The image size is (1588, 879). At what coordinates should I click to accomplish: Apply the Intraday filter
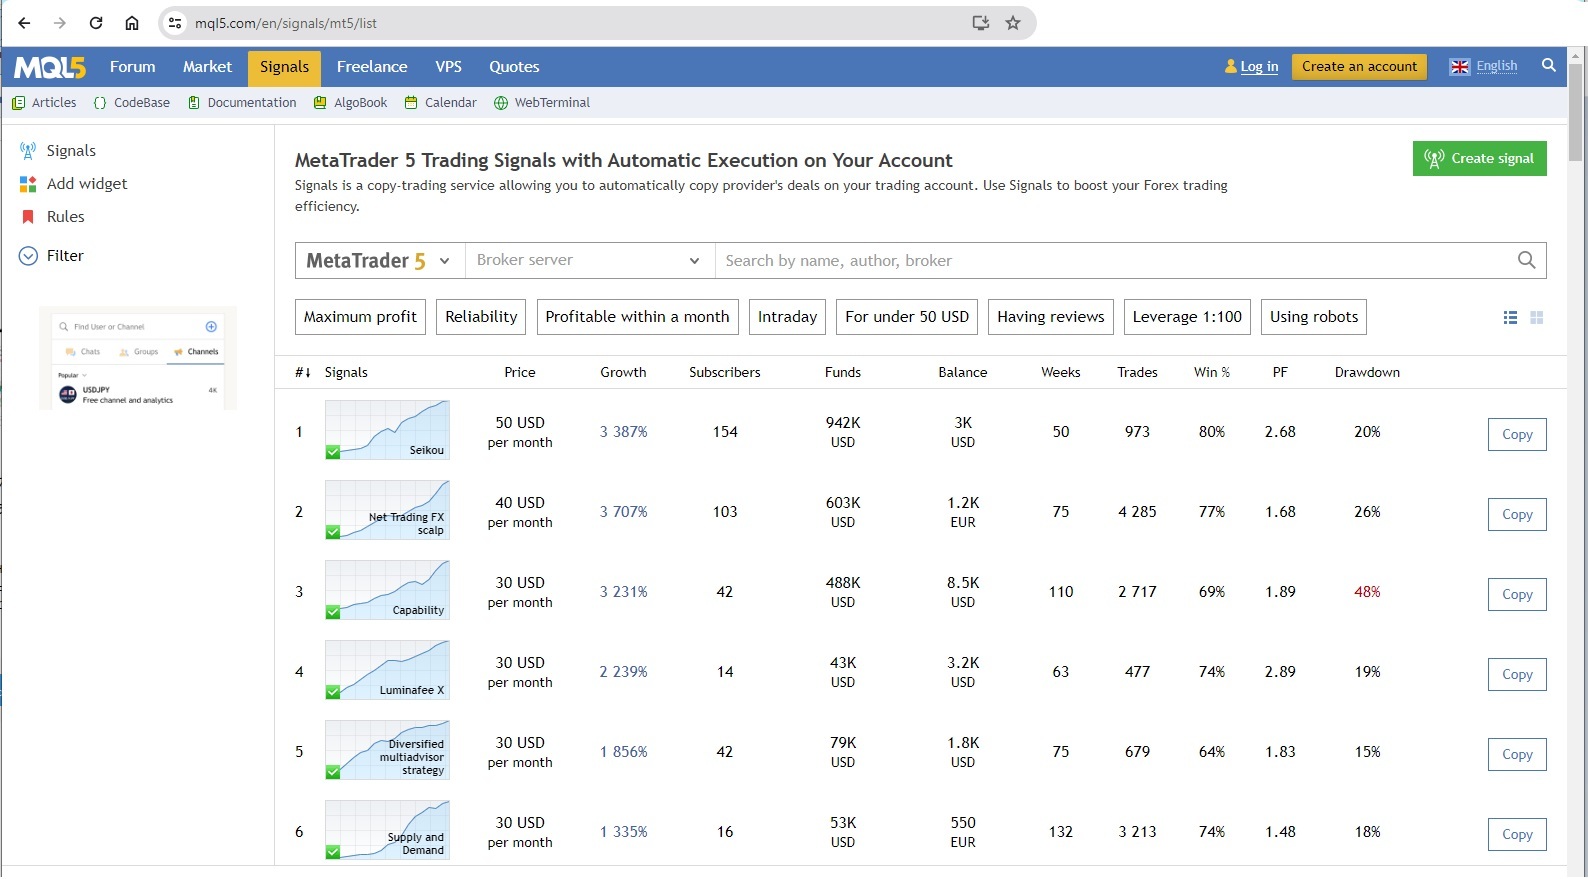787,317
